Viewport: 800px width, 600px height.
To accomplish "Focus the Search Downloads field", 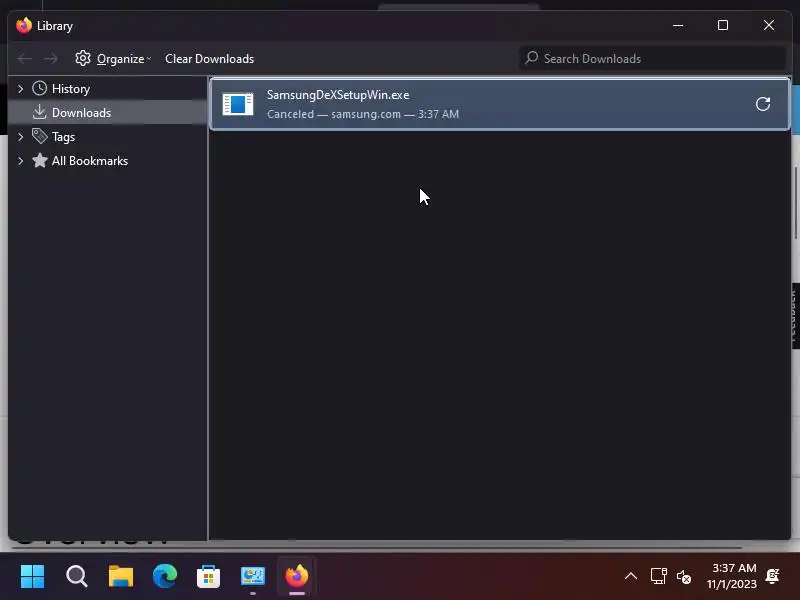I will [652, 58].
